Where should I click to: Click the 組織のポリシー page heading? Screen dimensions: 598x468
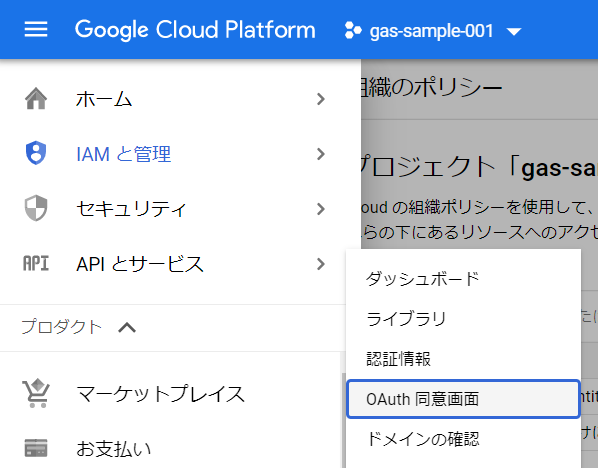pyautogui.click(x=431, y=88)
